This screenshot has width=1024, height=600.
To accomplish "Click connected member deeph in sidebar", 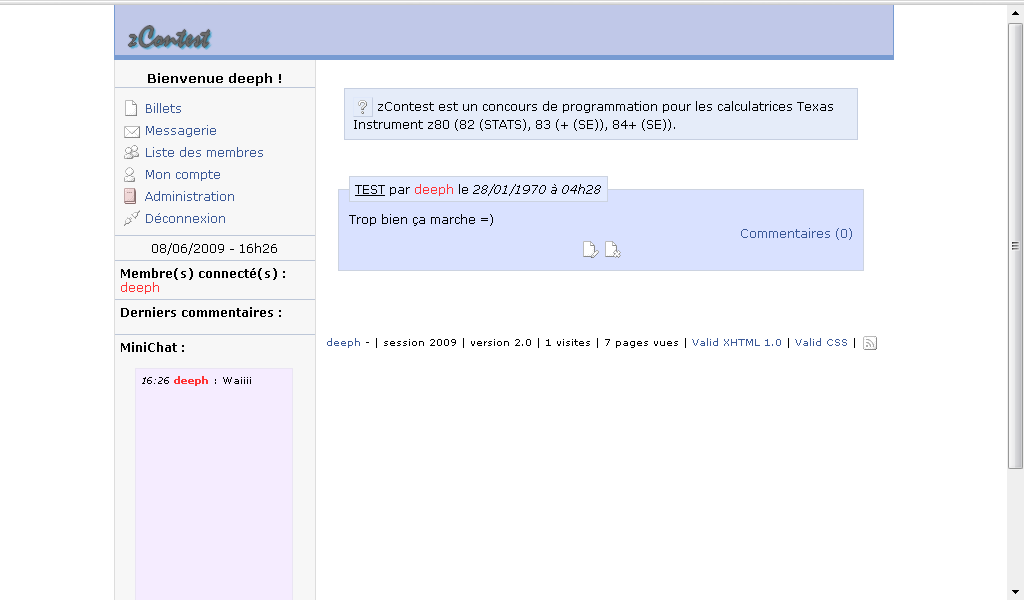I will tap(140, 288).
